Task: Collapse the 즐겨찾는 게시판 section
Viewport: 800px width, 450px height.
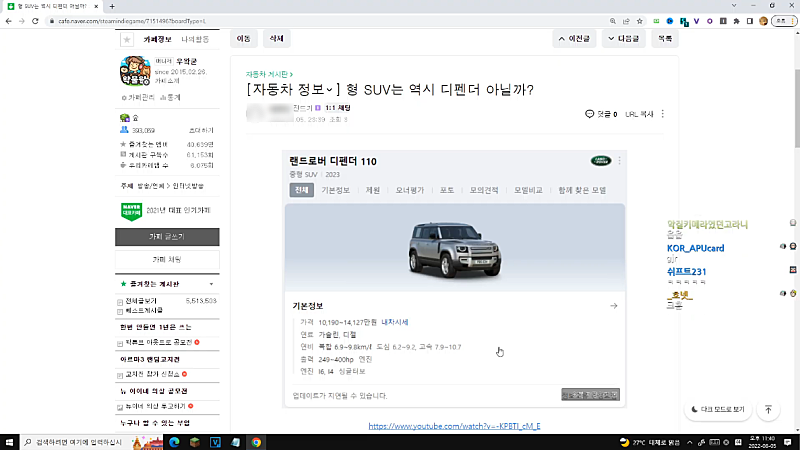Action: [x=211, y=285]
